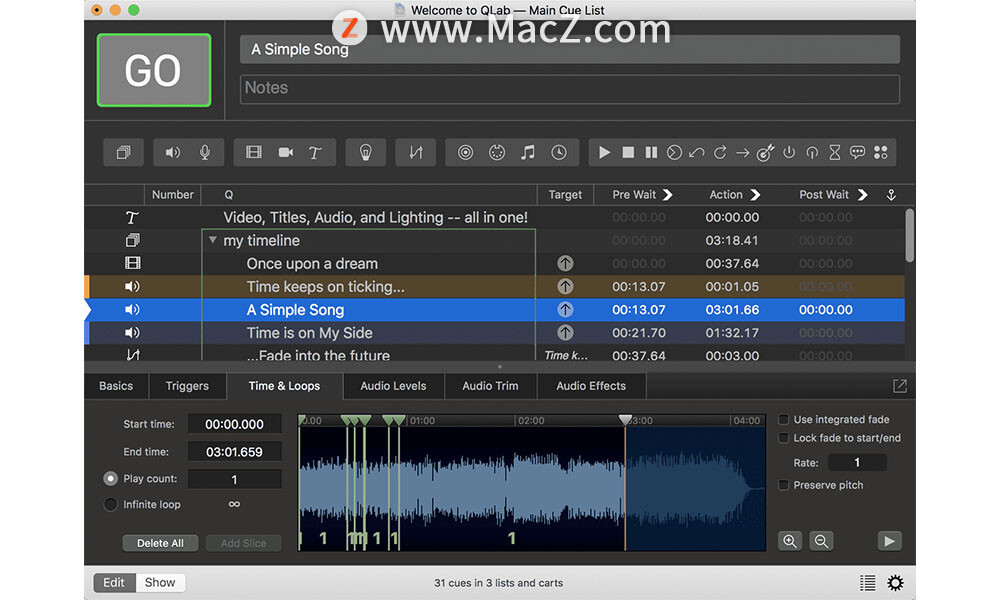
Task: Add a Memo cue with the speech bubble icon
Action: (858, 152)
